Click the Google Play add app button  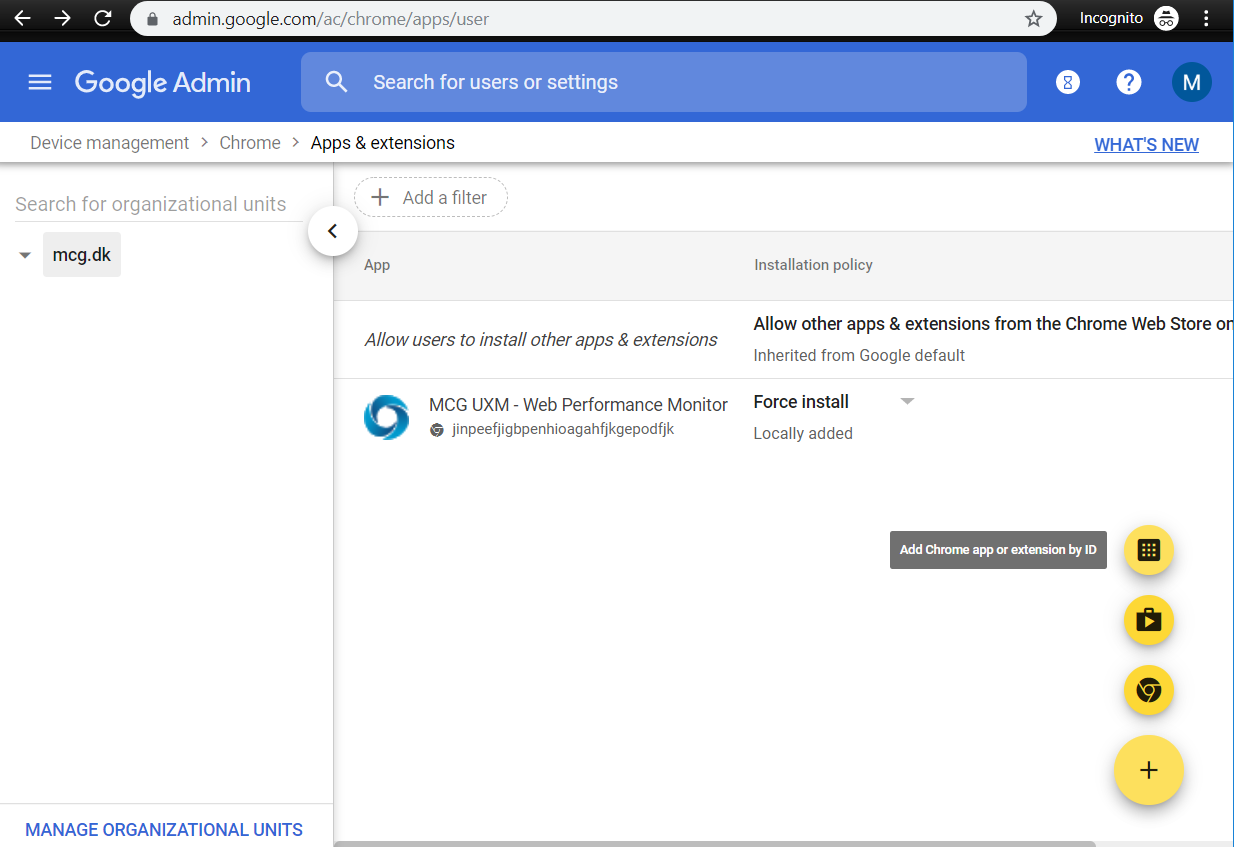point(1148,620)
